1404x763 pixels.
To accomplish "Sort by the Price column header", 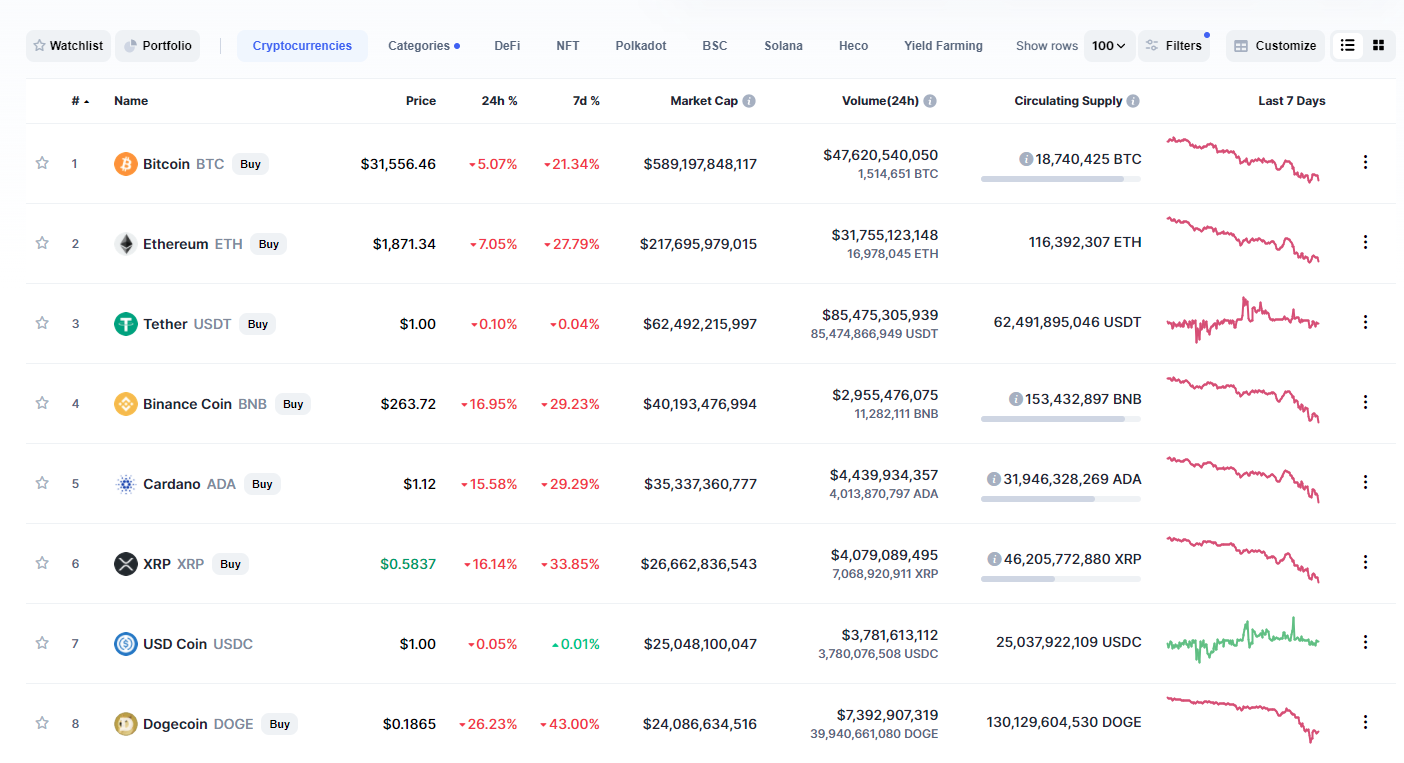I will pyautogui.click(x=421, y=101).
